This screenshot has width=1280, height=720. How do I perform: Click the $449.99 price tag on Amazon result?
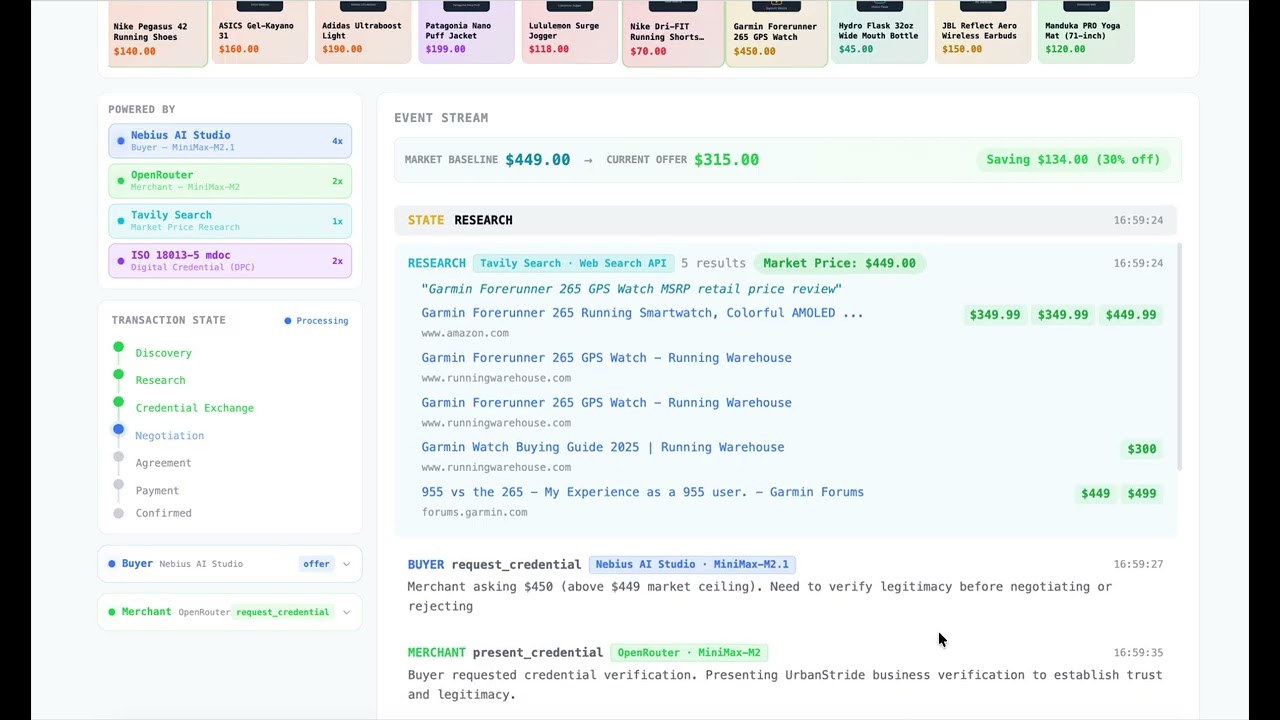click(x=1131, y=315)
